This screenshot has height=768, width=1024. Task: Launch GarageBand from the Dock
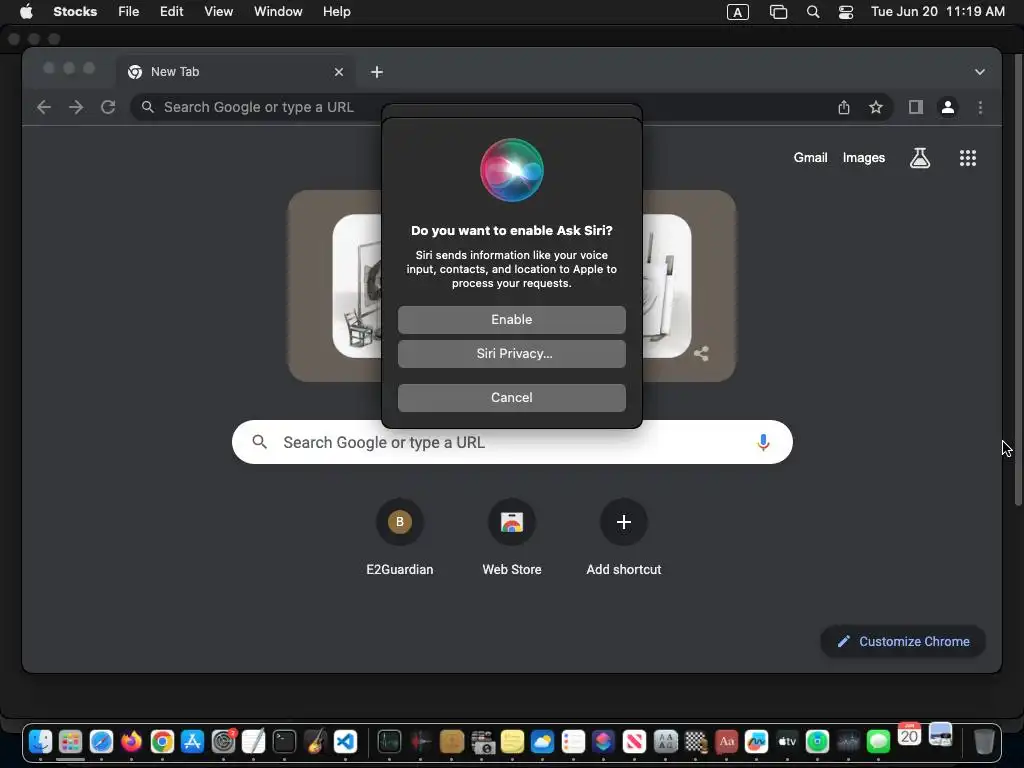coord(315,742)
